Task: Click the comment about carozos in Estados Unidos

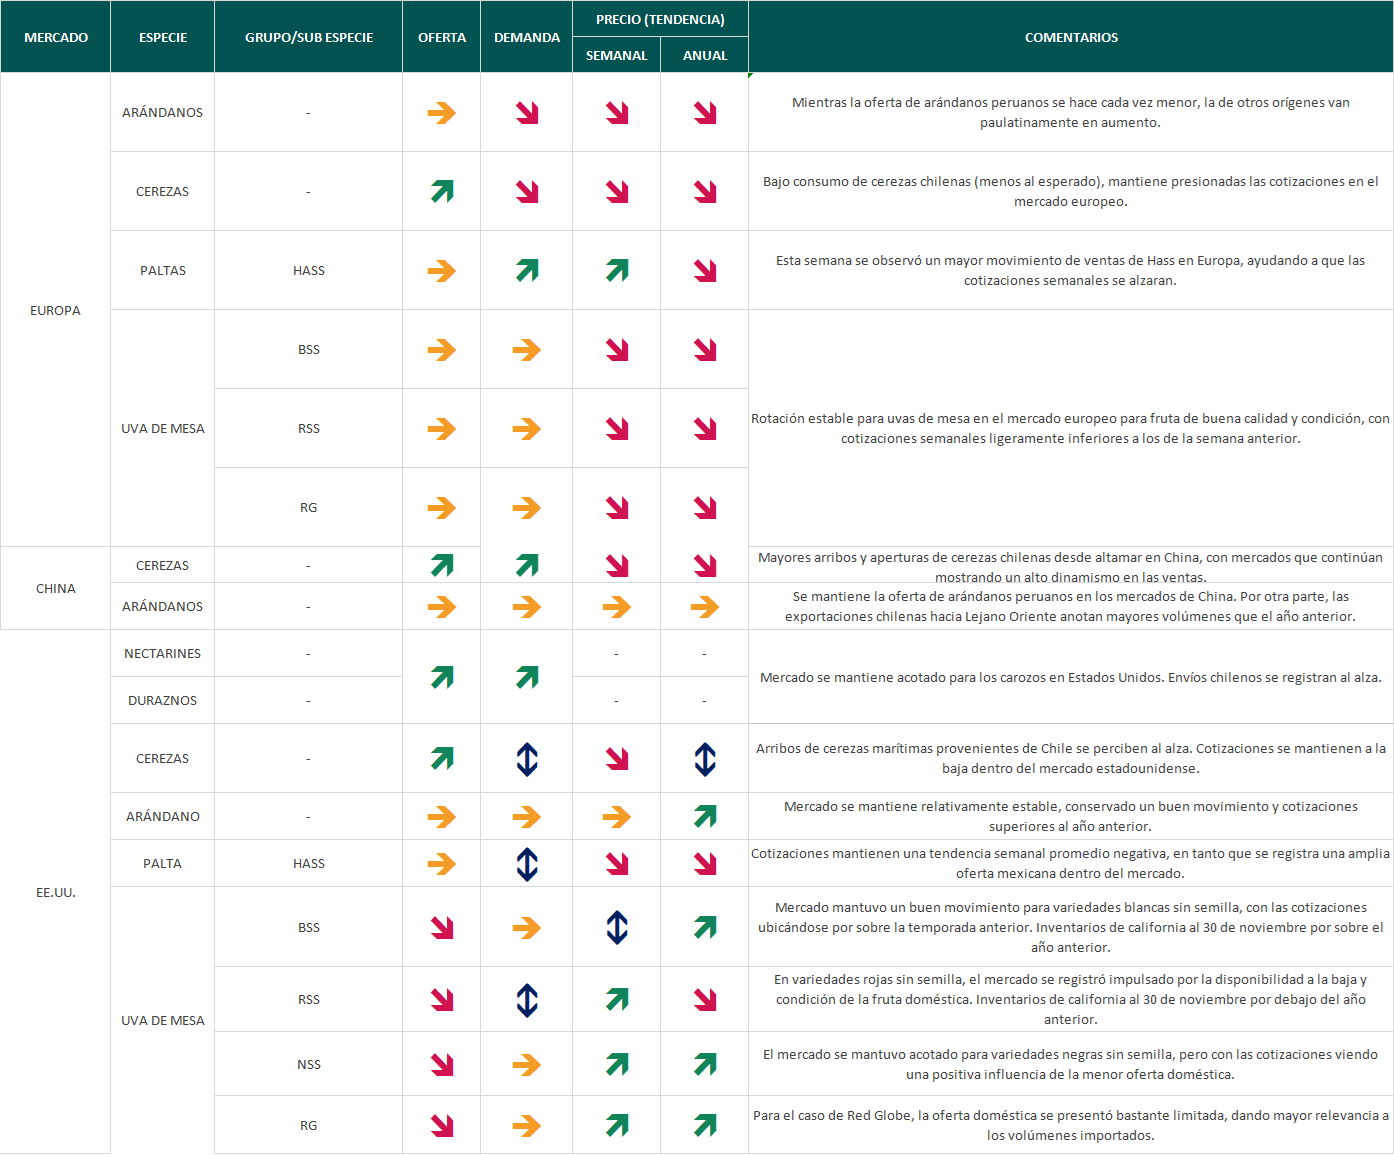Action: click(x=1070, y=678)
